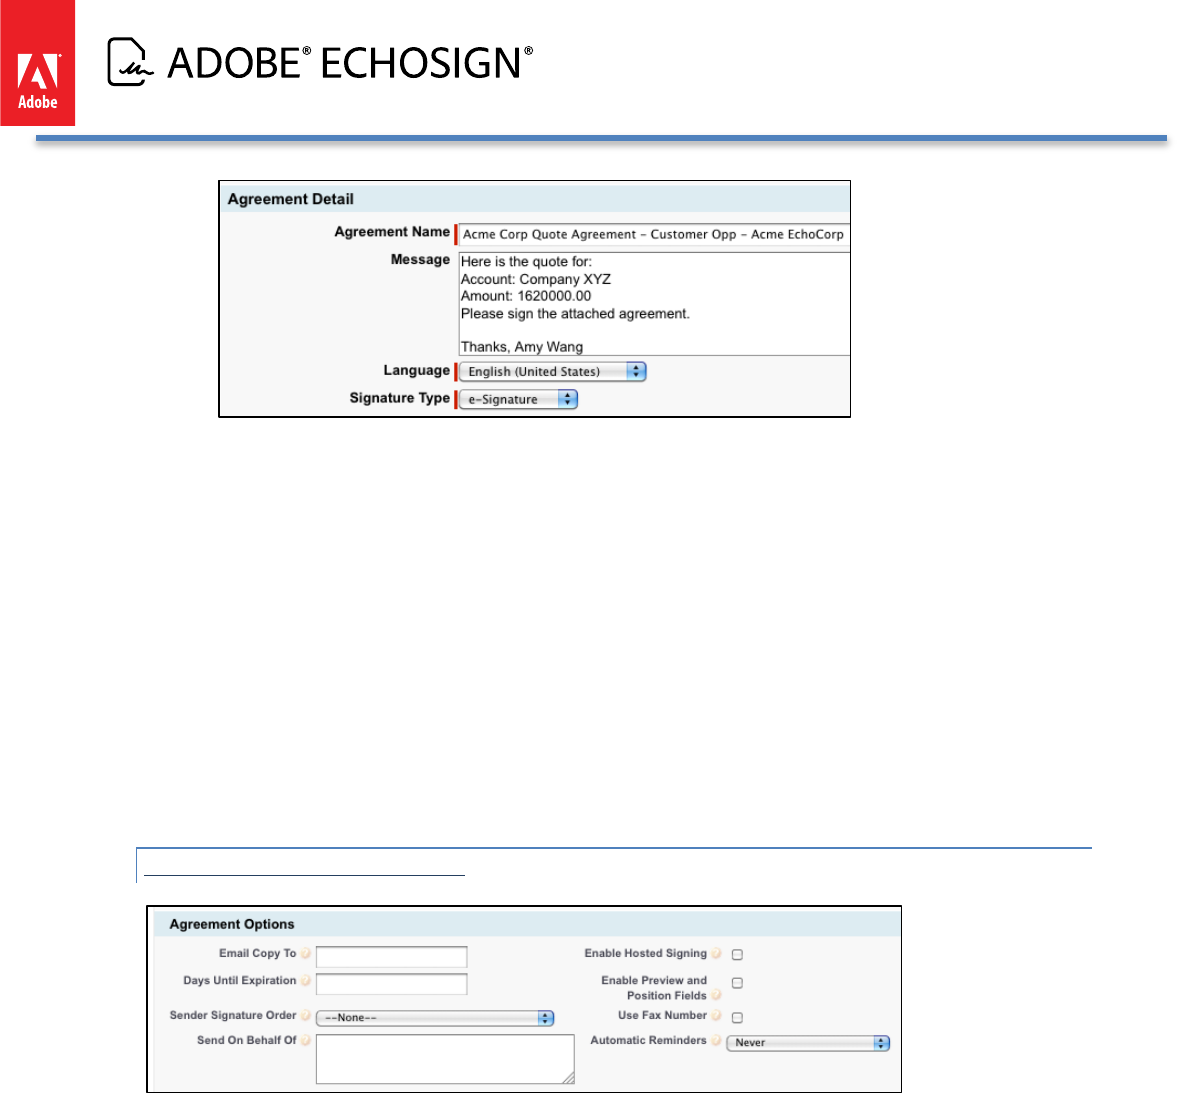This screenshot has width=1178, height=1093.
Task: Click the help icon beside Sender Signature Order
Action: tap(306, 1015)
